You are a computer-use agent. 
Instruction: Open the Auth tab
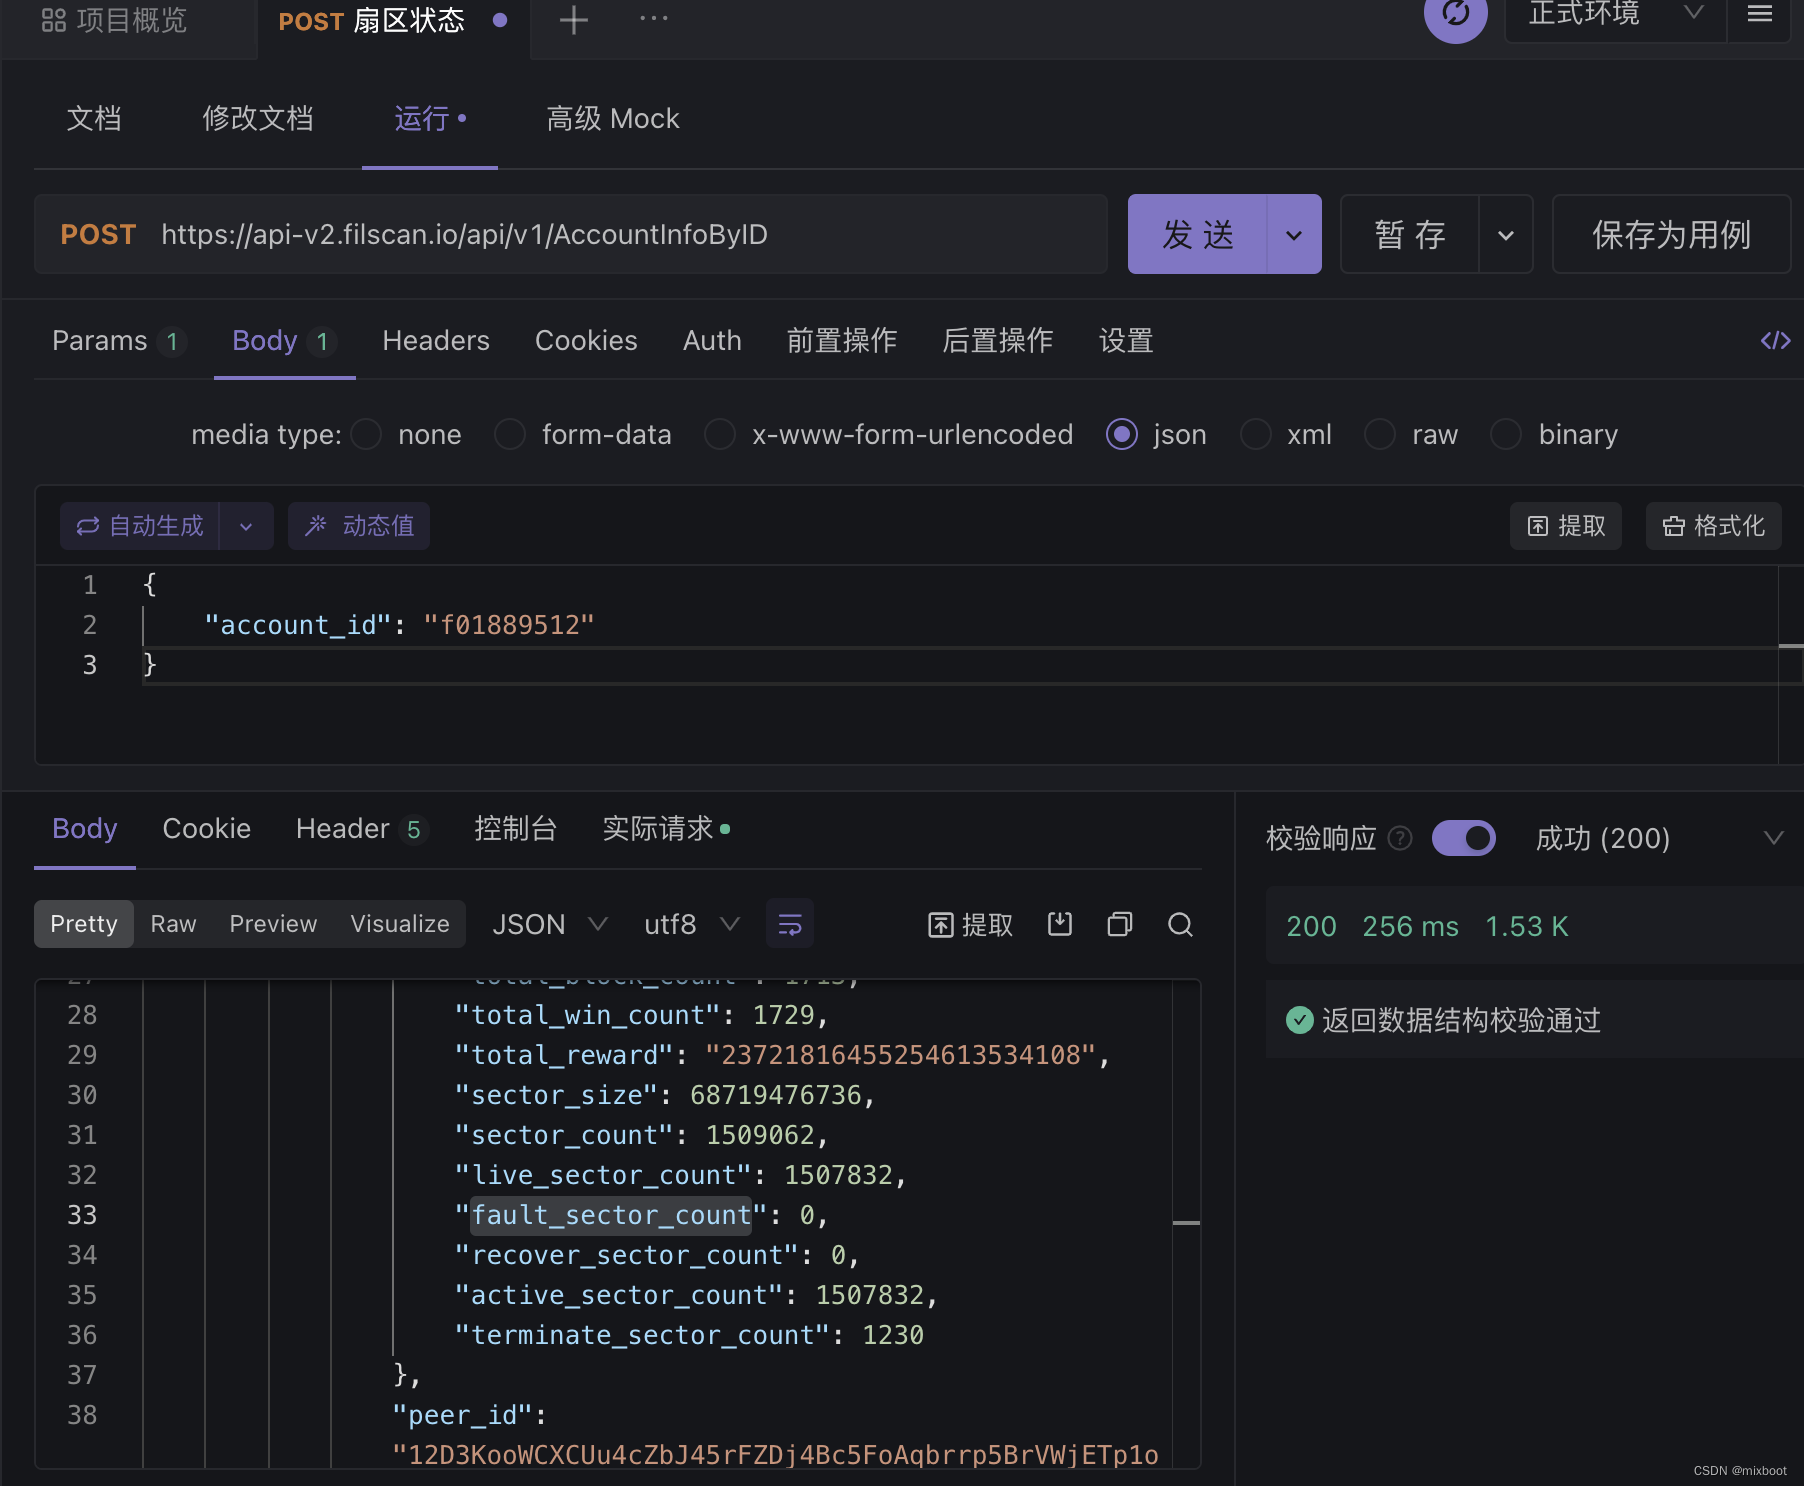[712, 341]
